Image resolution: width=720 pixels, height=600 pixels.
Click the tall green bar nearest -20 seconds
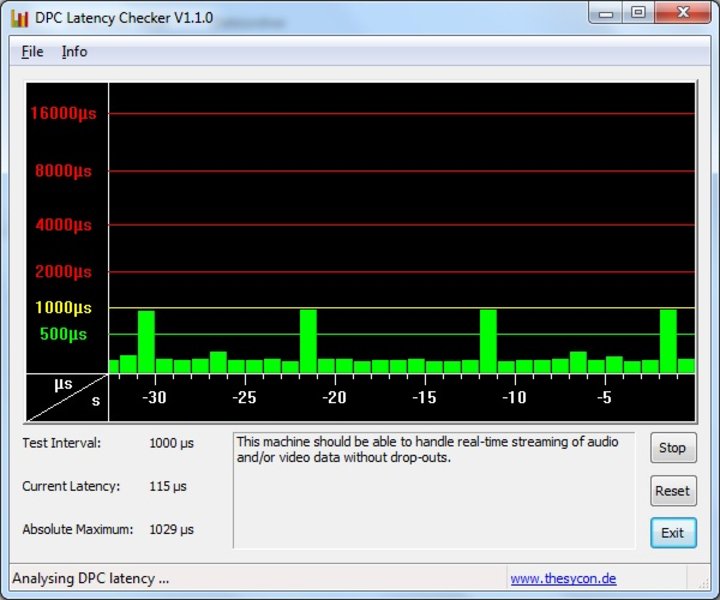point(308,340)
